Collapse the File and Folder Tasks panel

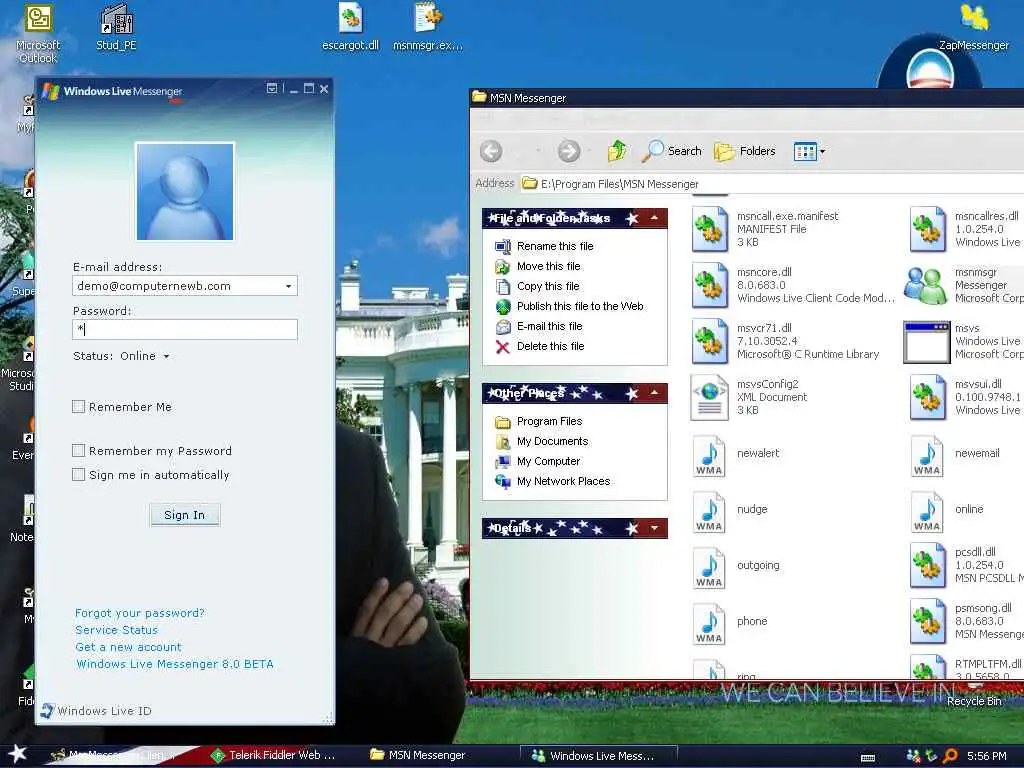tap(654, 217)
